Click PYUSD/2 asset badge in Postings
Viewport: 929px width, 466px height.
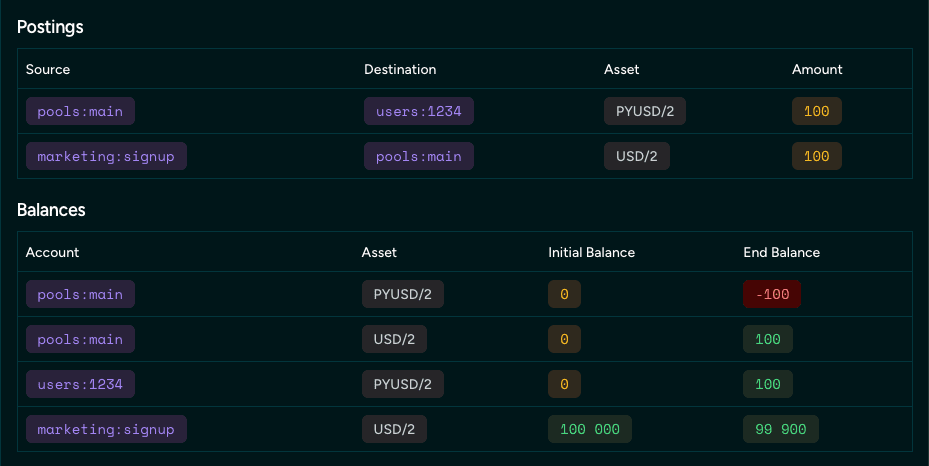(x=644, y=111)
